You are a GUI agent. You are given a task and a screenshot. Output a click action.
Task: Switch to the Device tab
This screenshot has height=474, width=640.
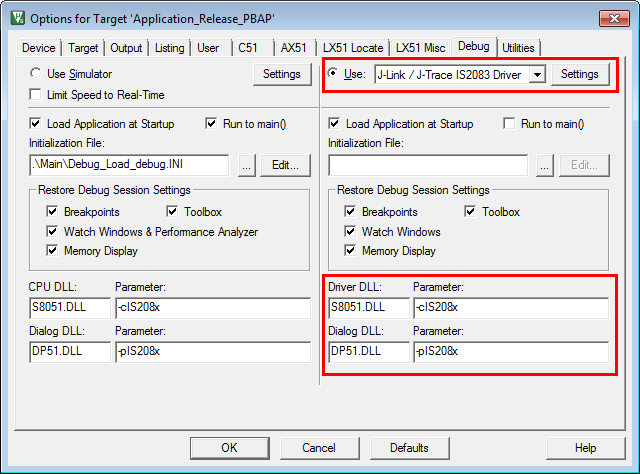(39, 48)
